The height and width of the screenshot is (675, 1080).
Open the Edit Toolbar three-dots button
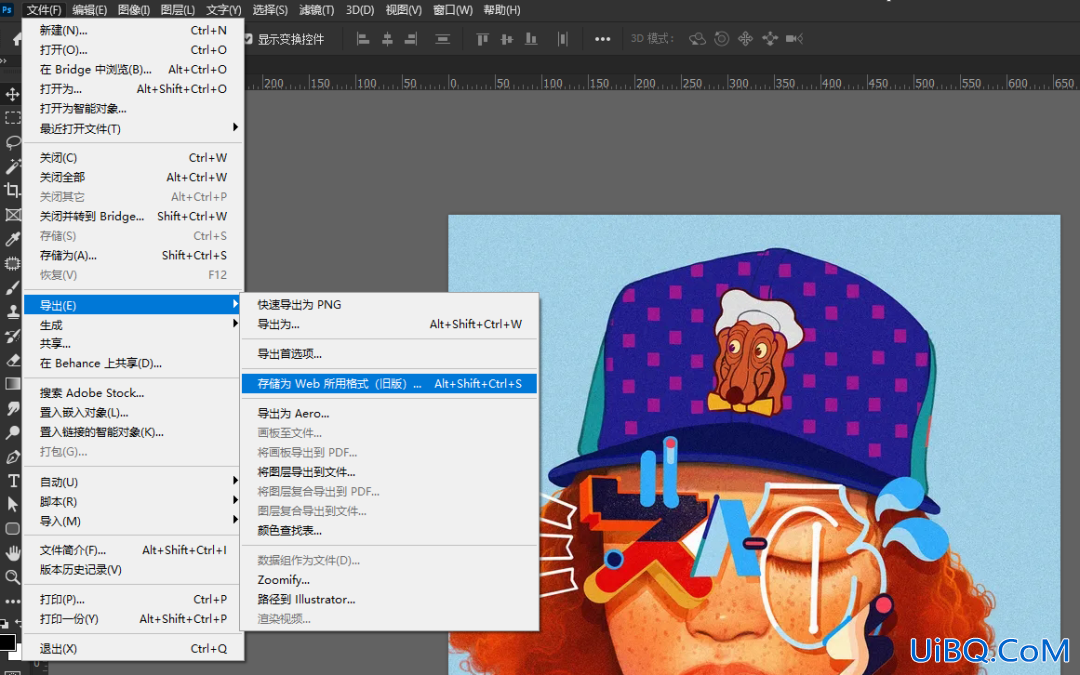(x=12, y=601)
